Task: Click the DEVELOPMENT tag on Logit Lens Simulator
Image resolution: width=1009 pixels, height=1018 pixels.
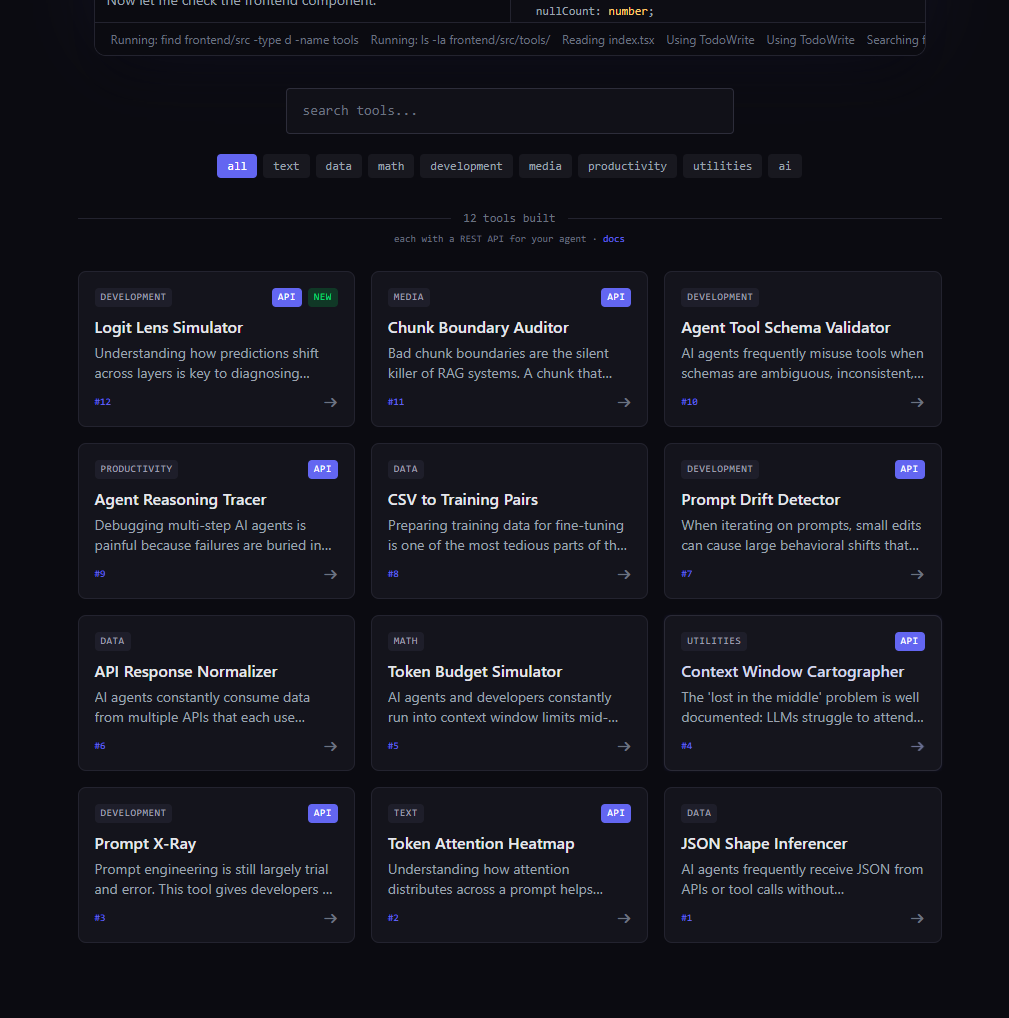Action: pos(133,297)
